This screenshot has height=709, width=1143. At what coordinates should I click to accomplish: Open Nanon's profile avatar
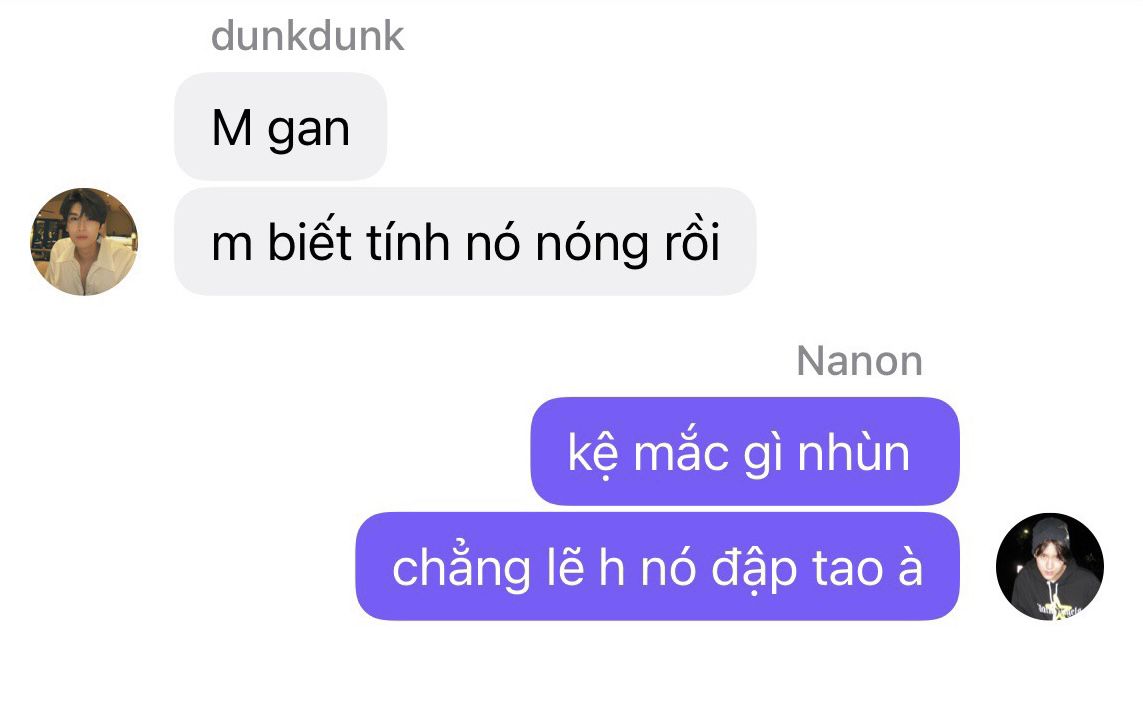pos(1050,567)
